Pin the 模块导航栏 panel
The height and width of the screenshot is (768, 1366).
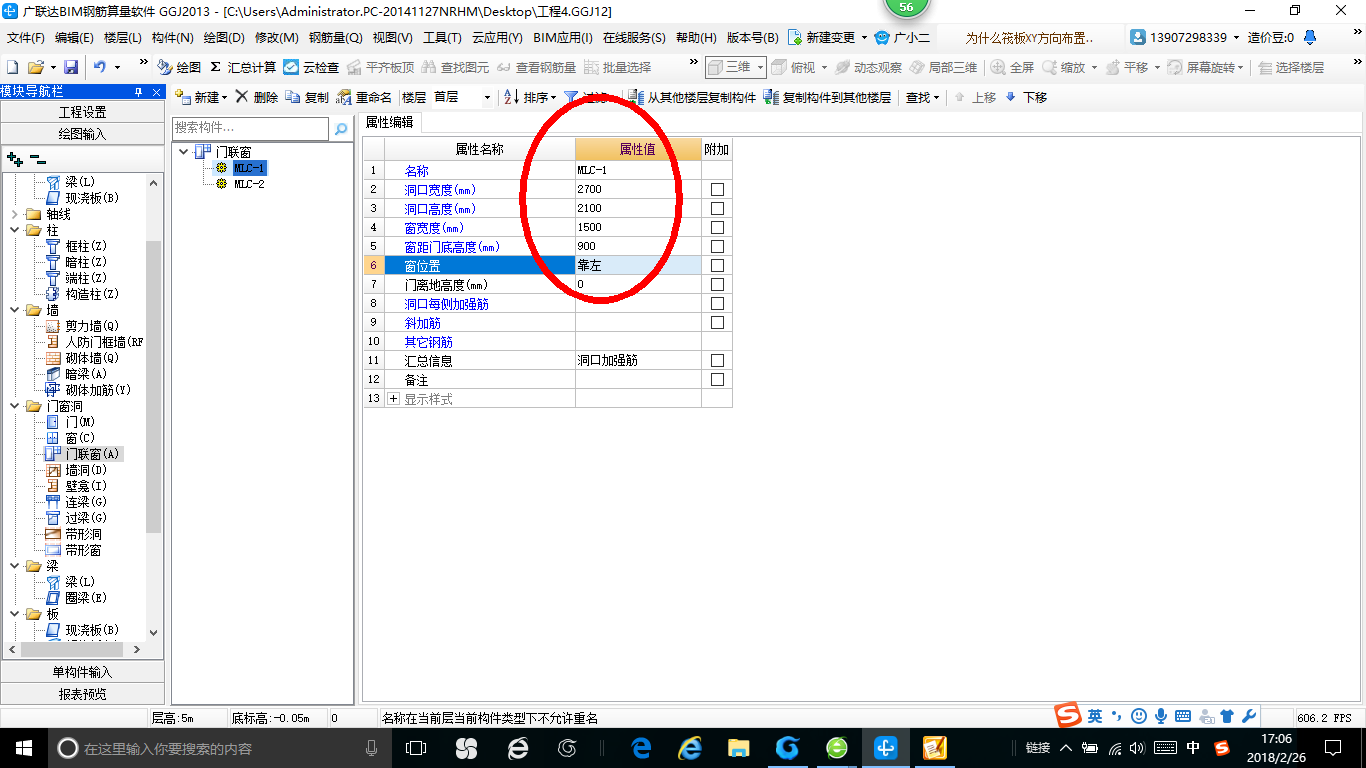click(139, 92)
